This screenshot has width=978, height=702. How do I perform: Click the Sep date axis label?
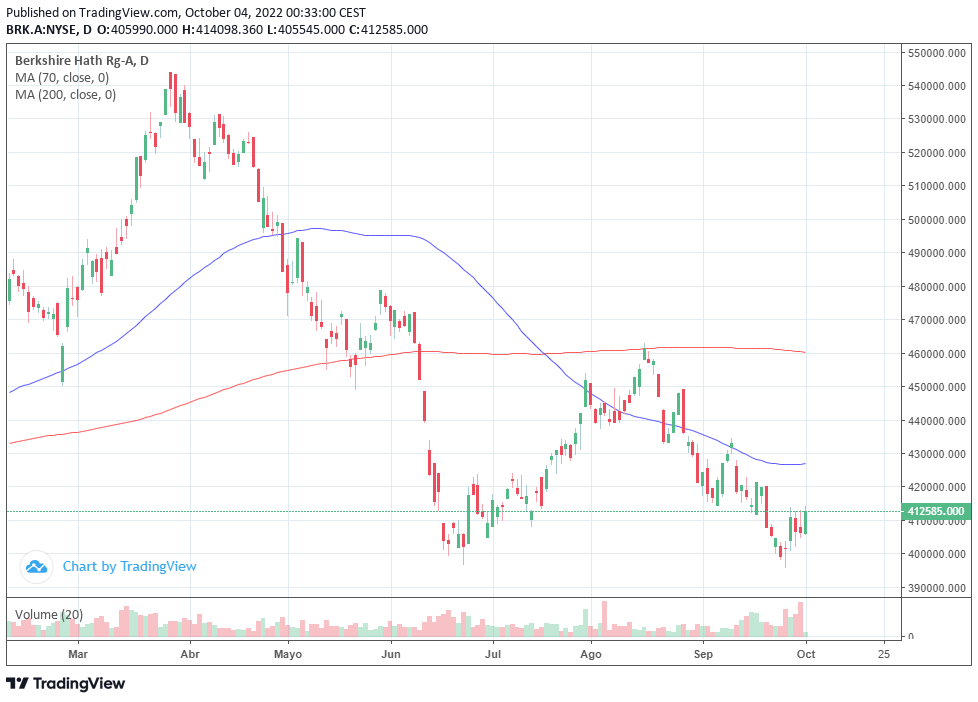[703, 655]
